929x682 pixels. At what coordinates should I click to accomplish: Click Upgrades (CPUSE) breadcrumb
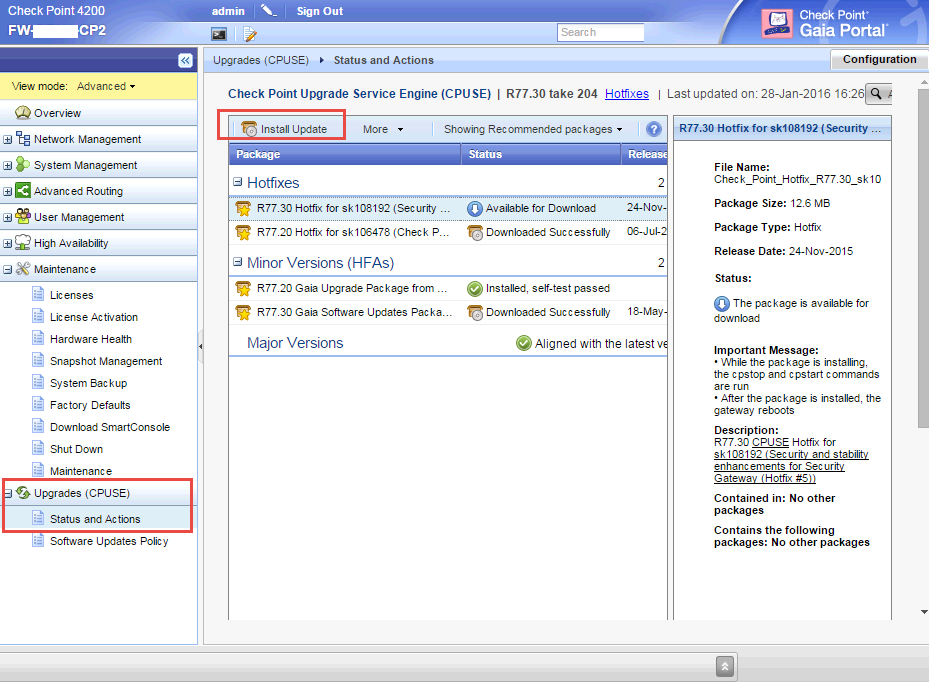(261, 60)
